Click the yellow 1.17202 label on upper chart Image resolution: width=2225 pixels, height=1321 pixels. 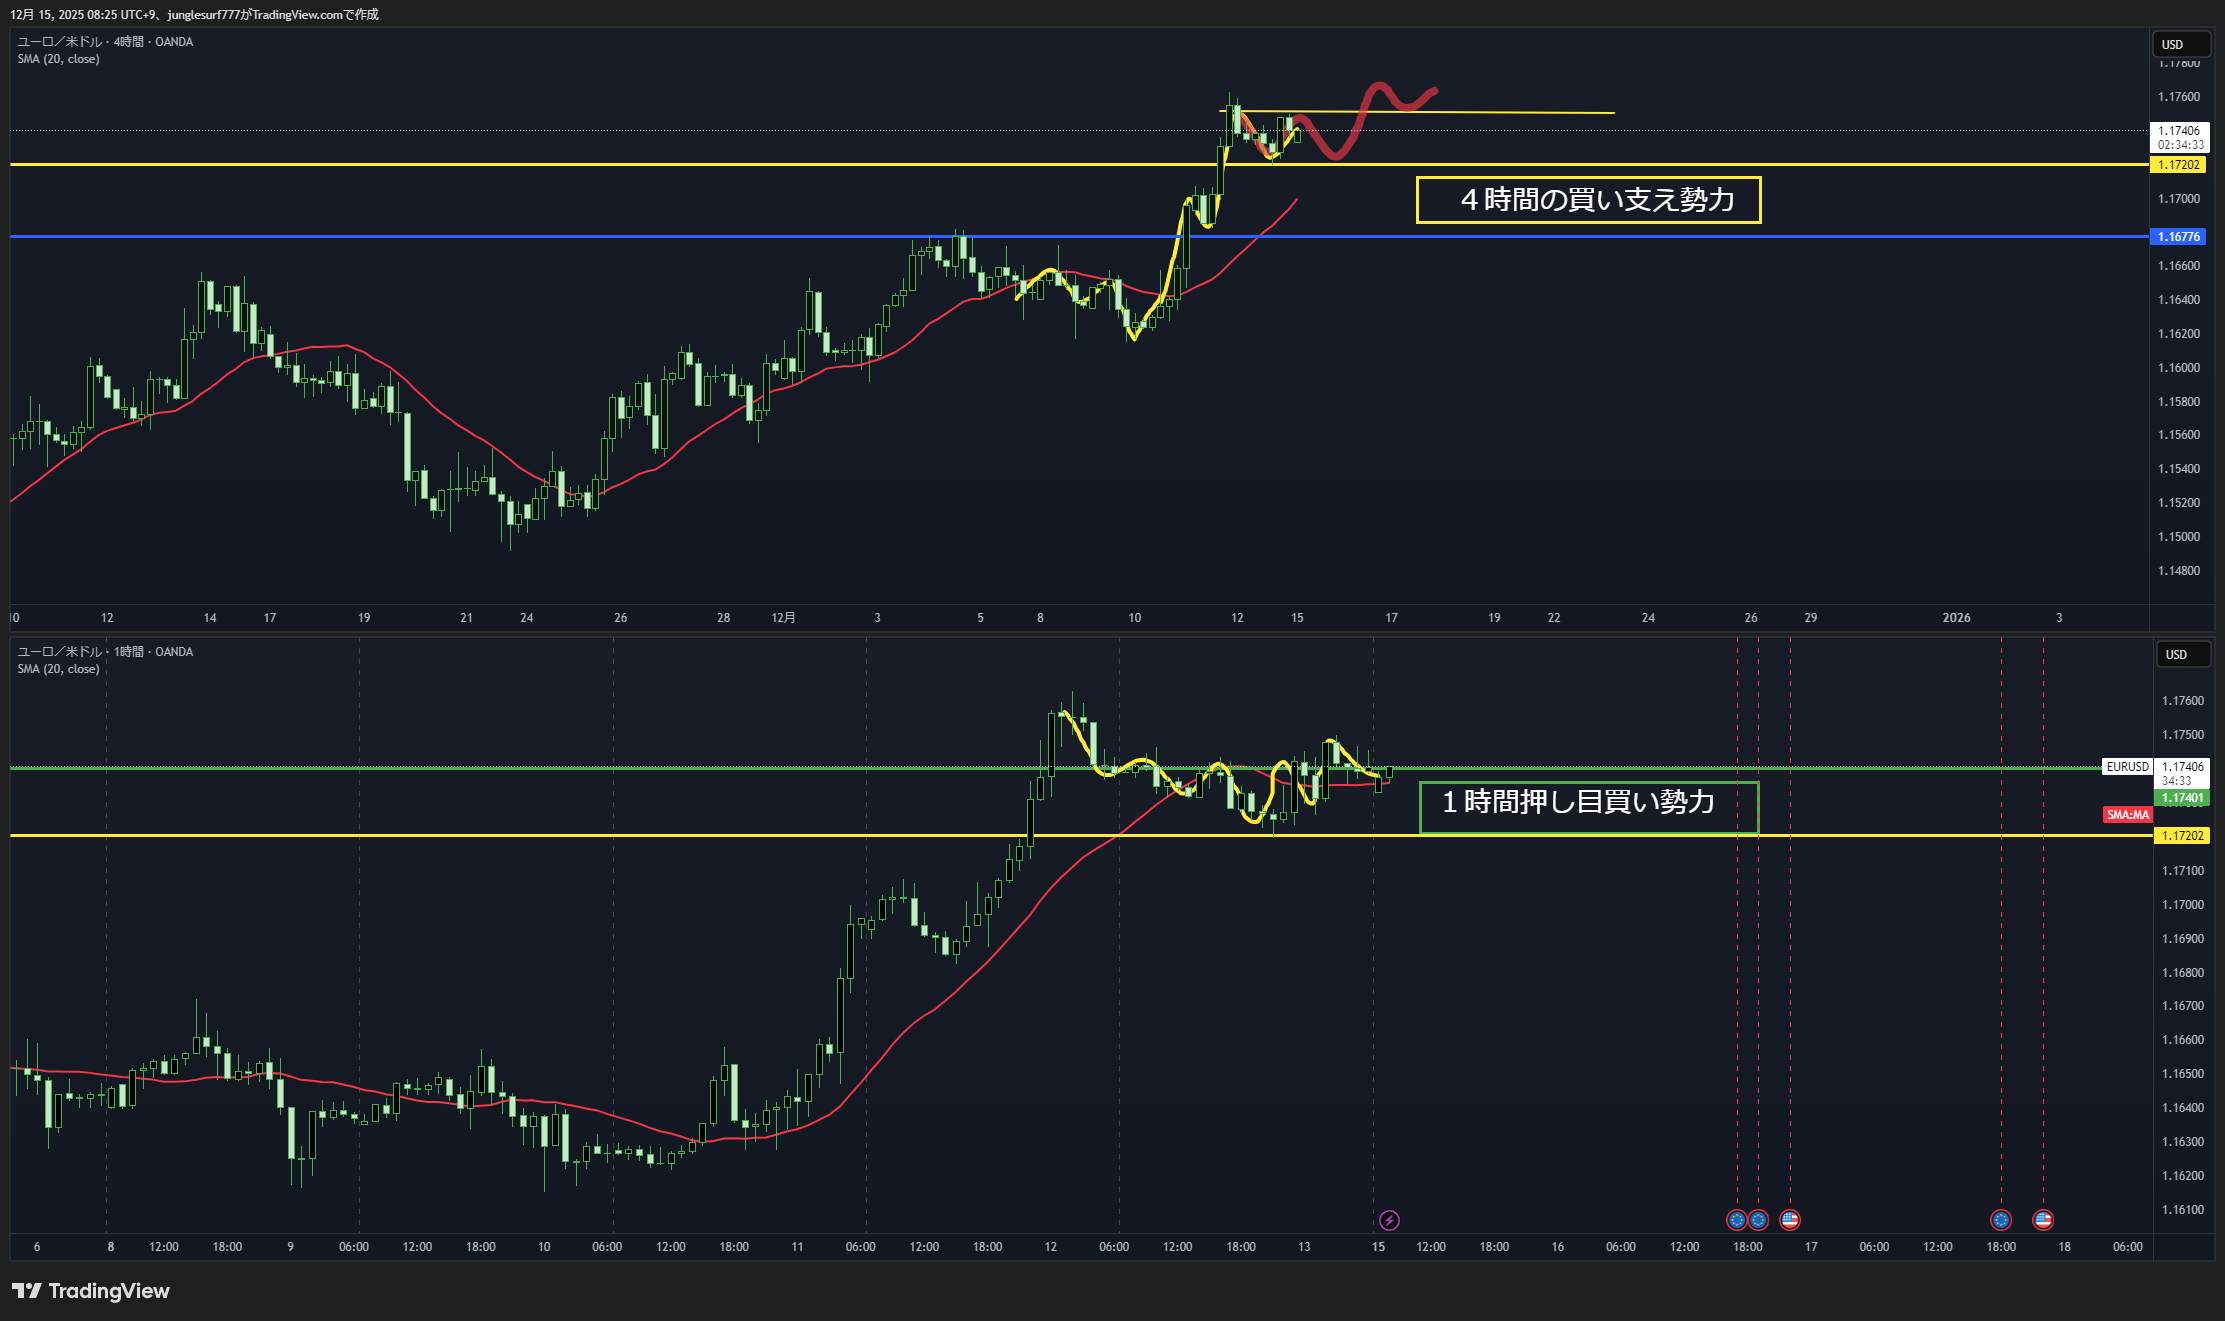coord(2178,165)
